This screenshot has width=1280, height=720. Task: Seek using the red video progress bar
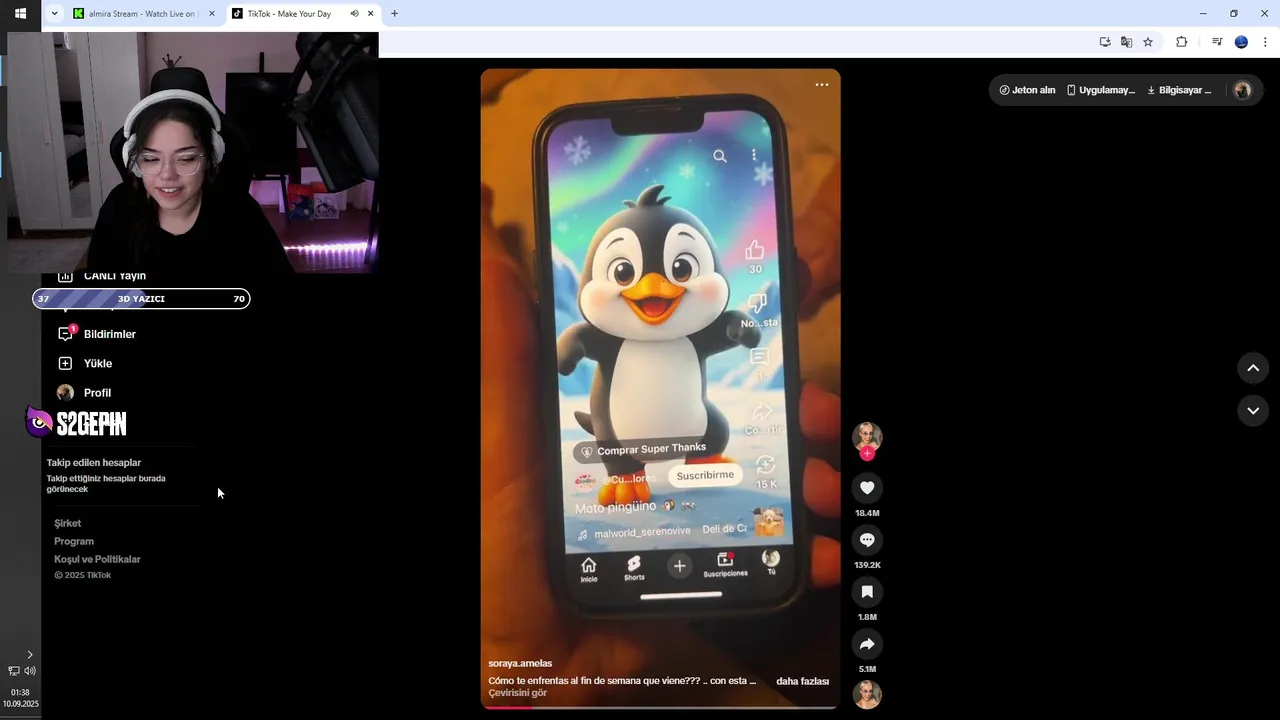[660, 708]
